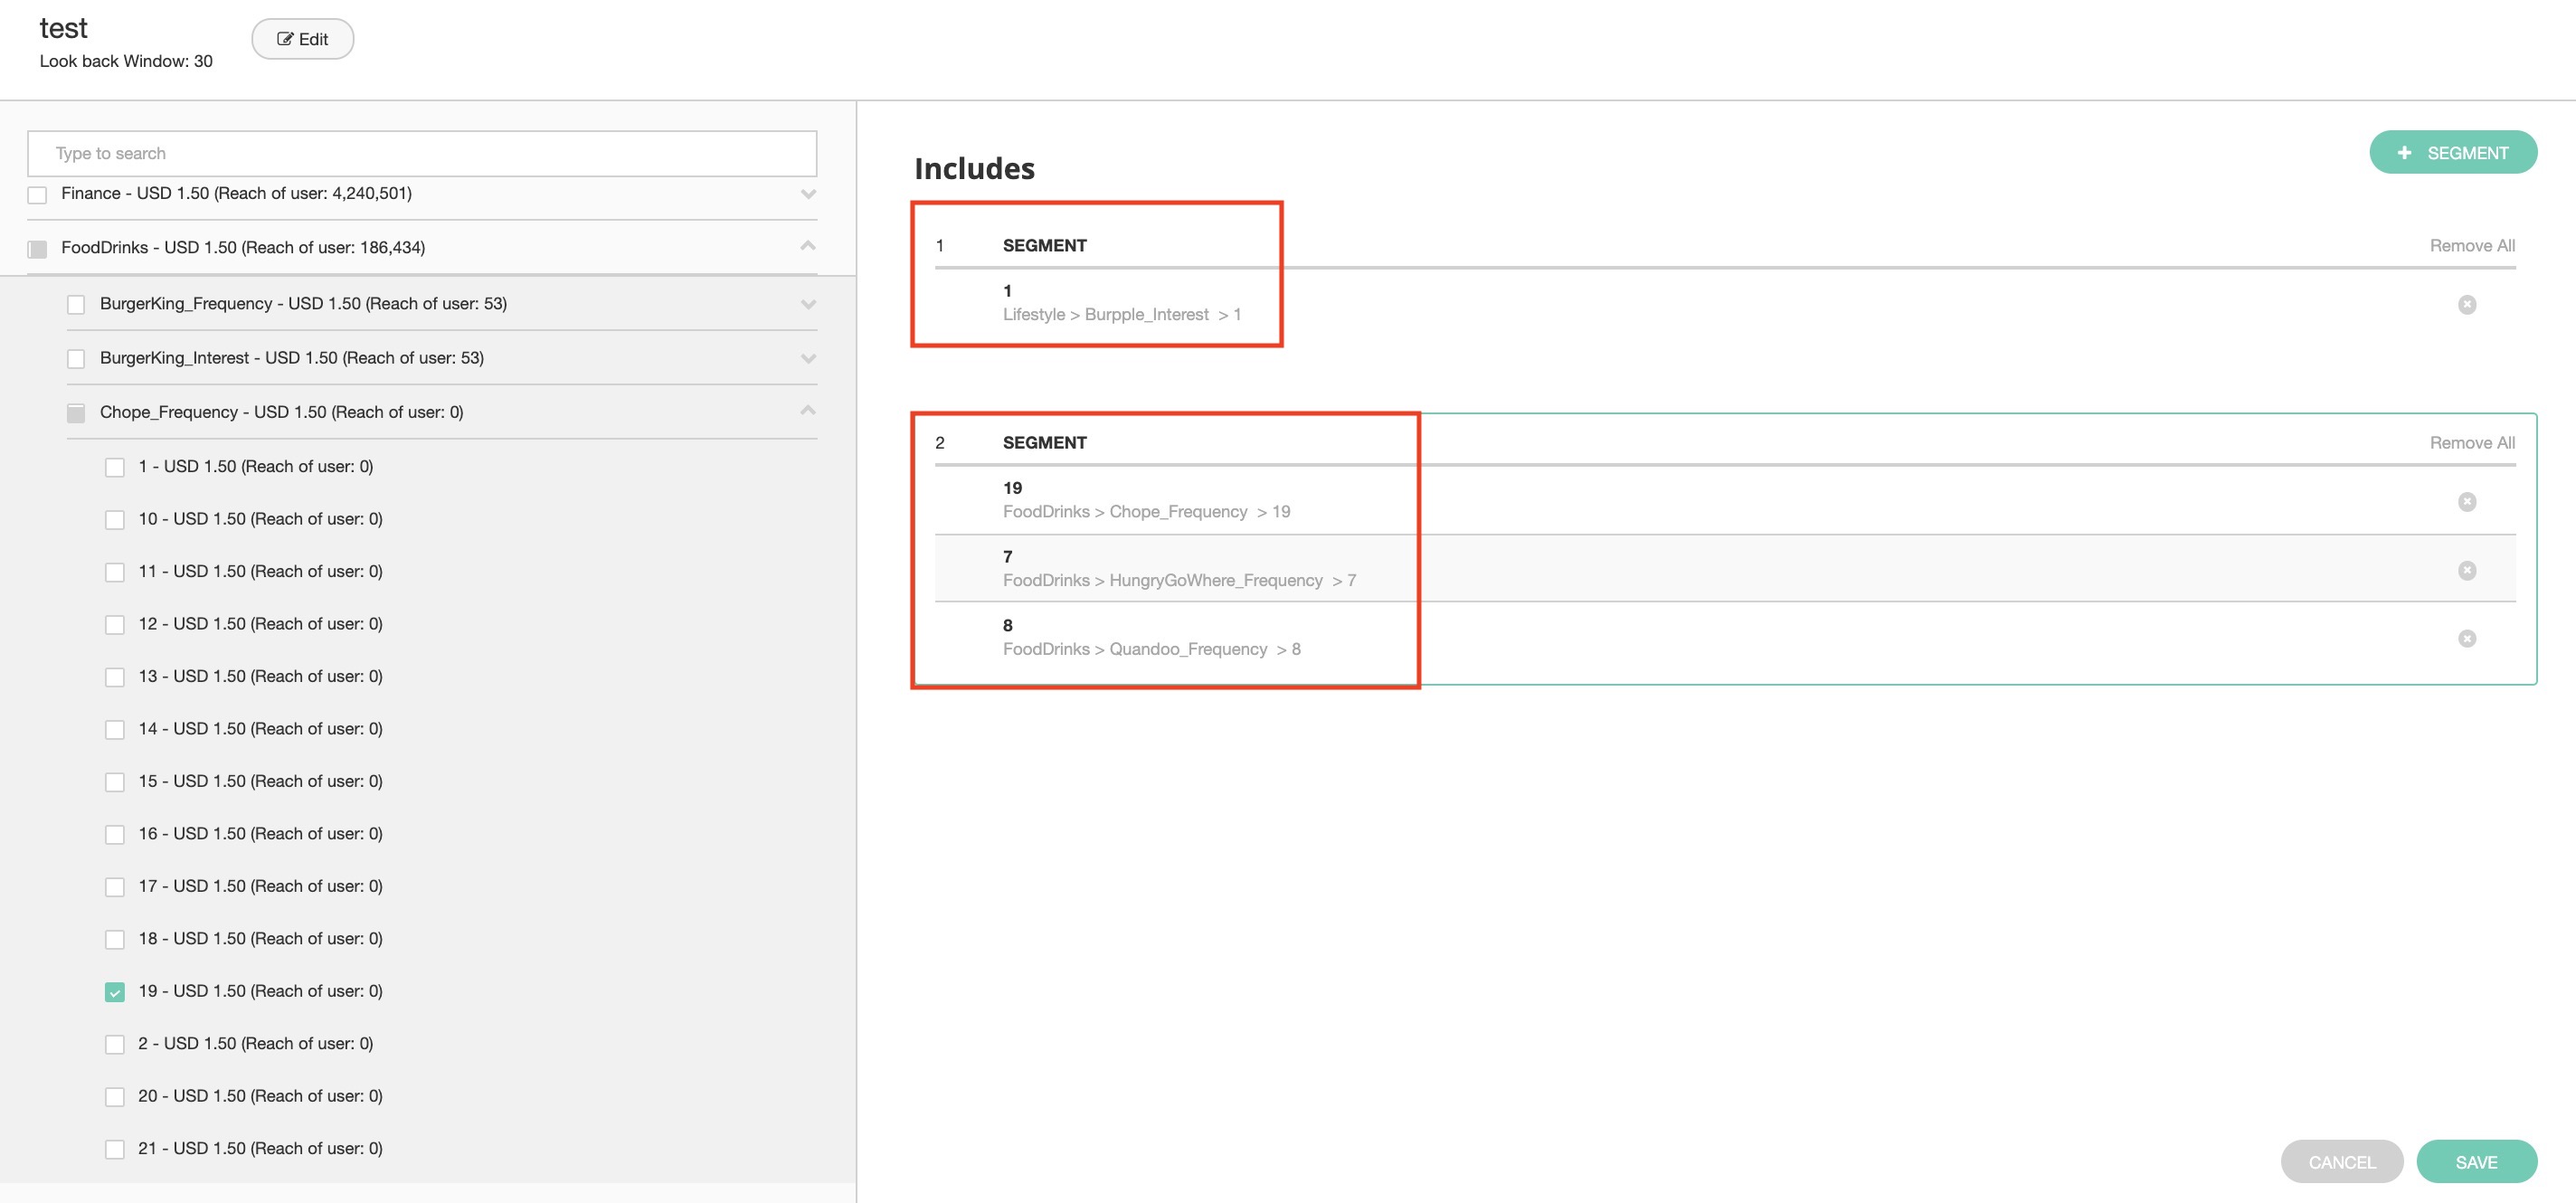
Task: Focus the Type to search field
Action: click(421, 153)
